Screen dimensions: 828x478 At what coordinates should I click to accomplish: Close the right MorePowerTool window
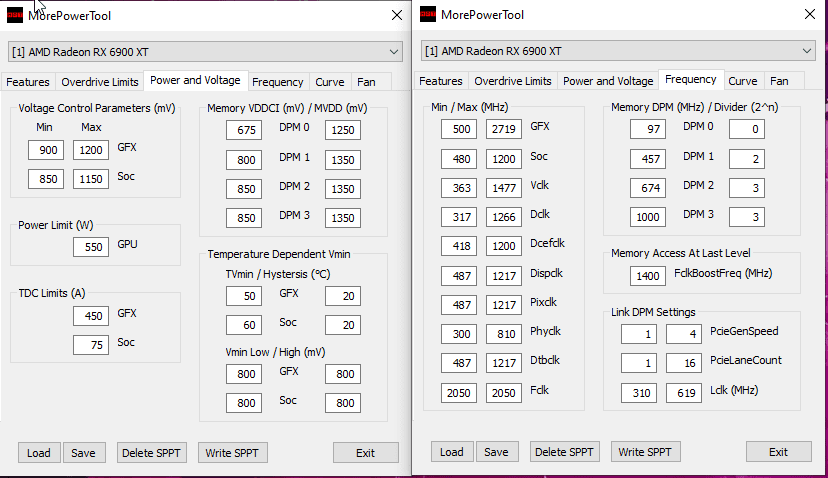pos(810,14)
